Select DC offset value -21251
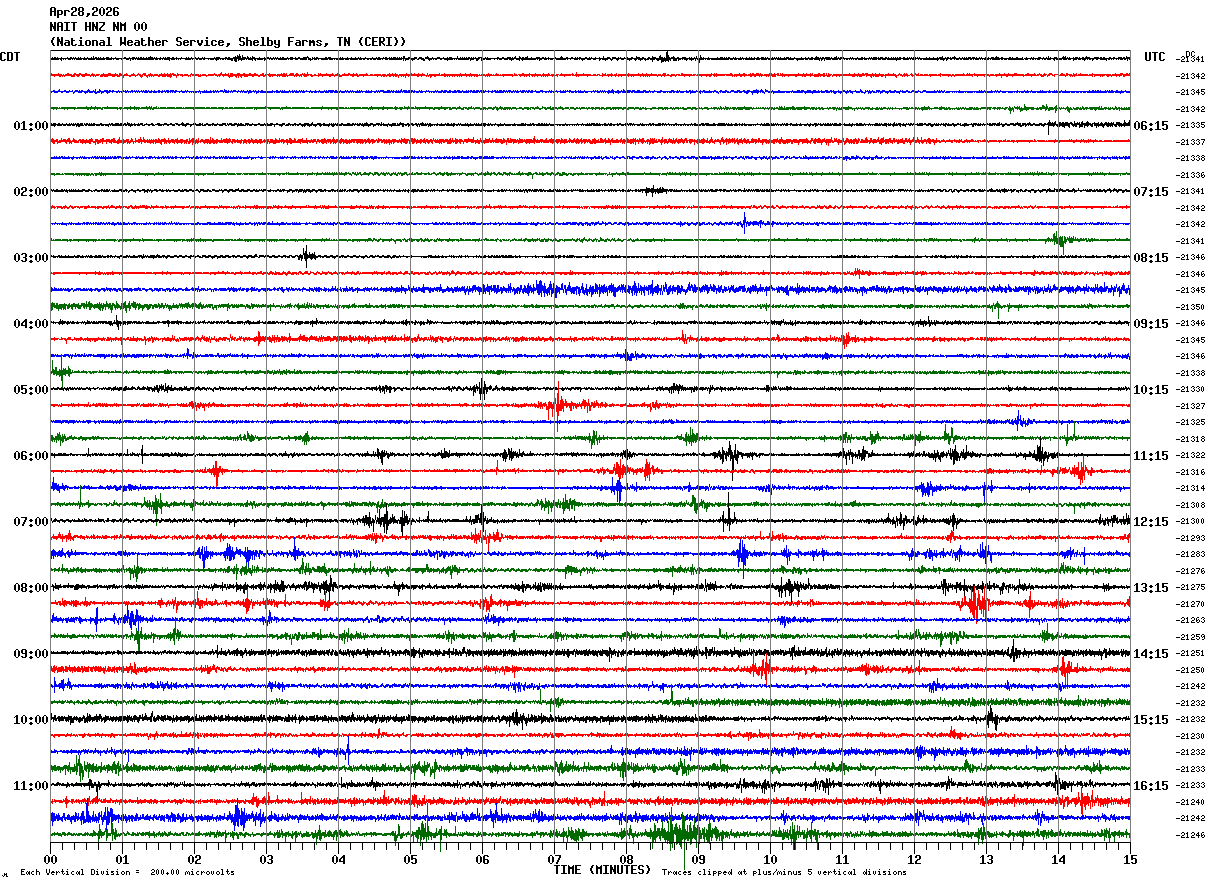The width and height of the screenshot is (1210, 886). [x=1191, y=654]
